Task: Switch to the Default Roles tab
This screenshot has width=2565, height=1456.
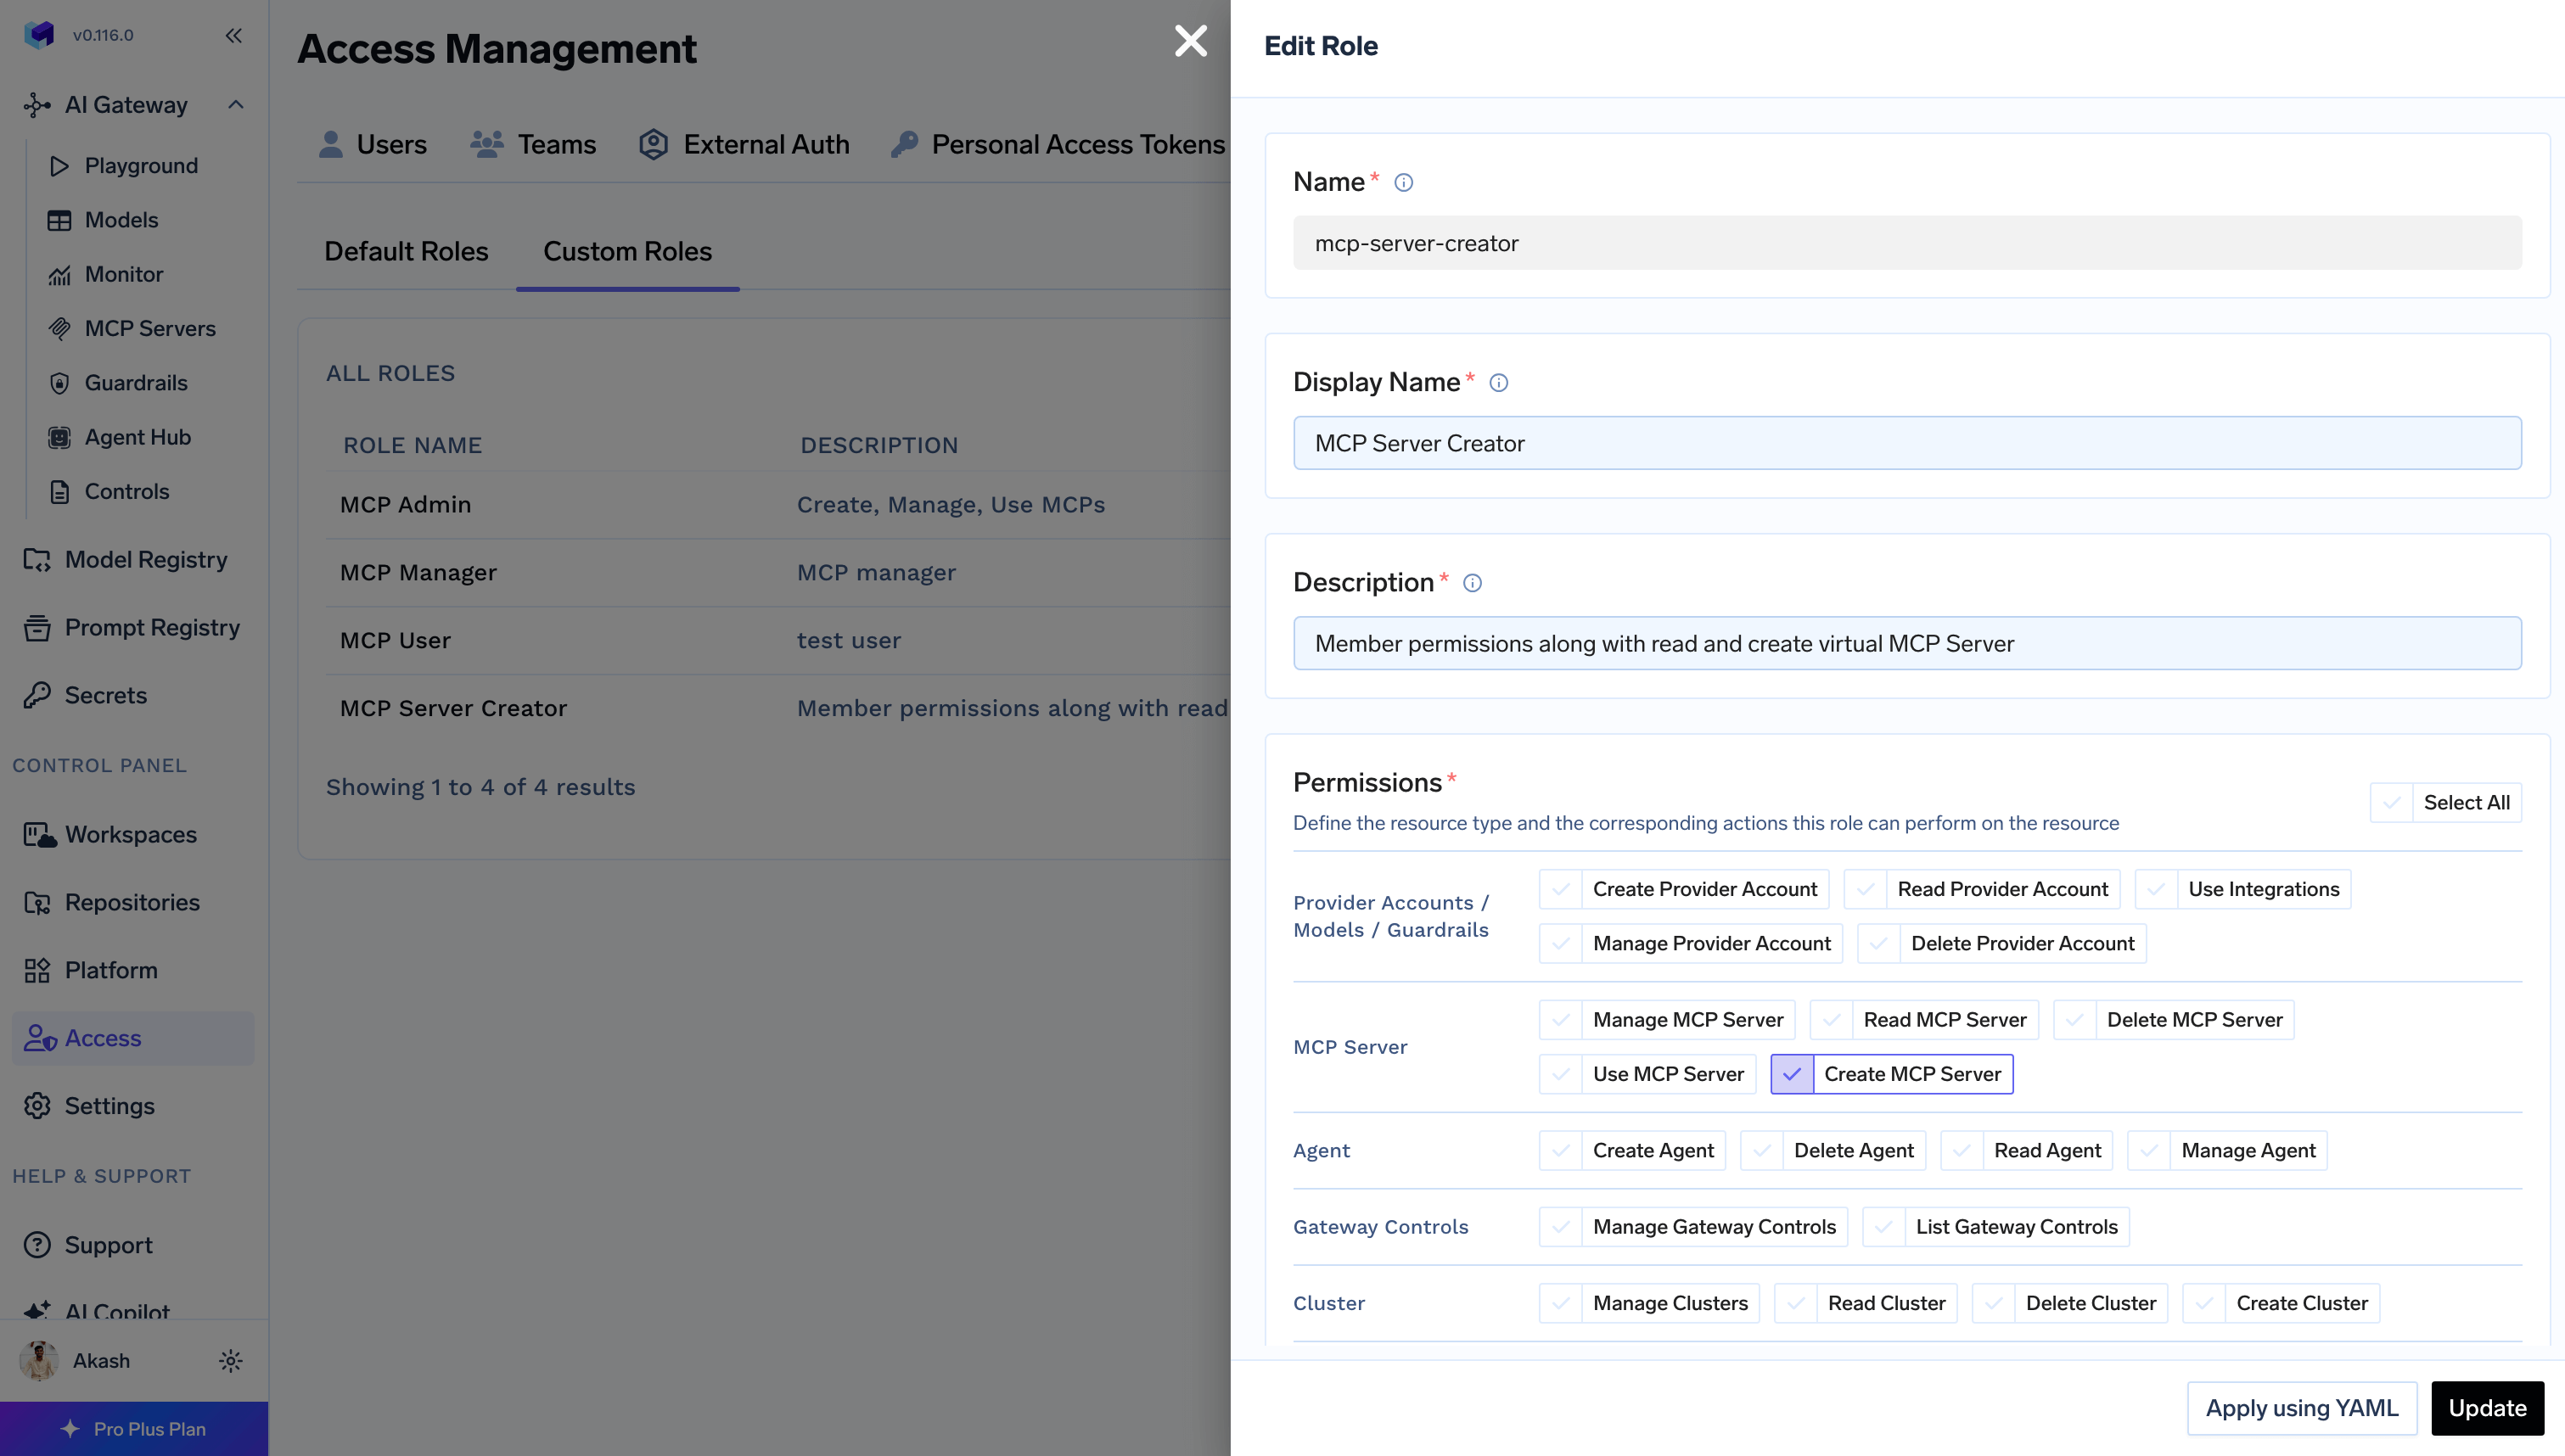Action: (x=406, y=251)
